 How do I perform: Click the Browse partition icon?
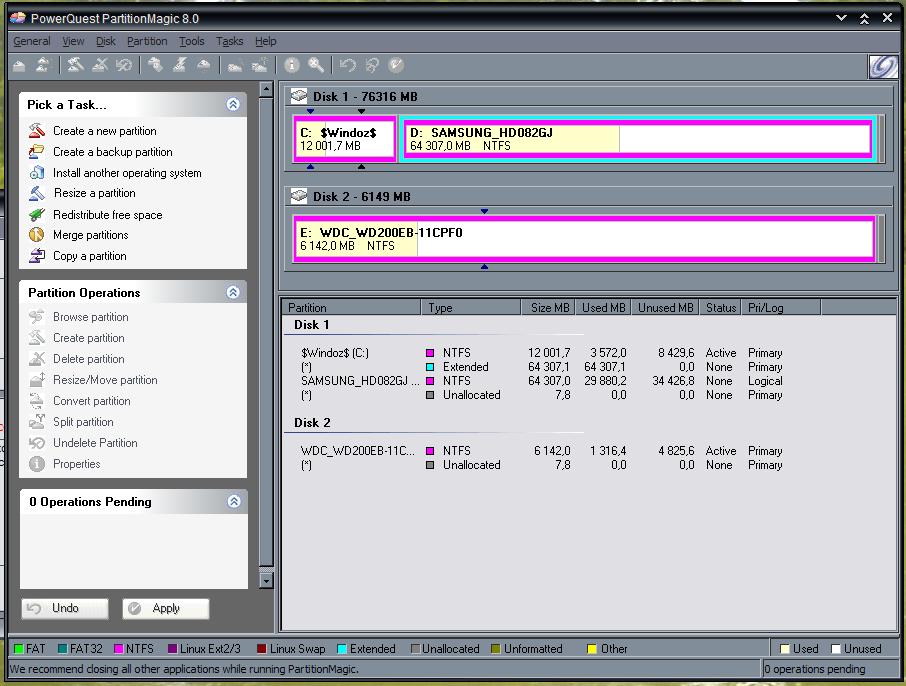[37, 317]
